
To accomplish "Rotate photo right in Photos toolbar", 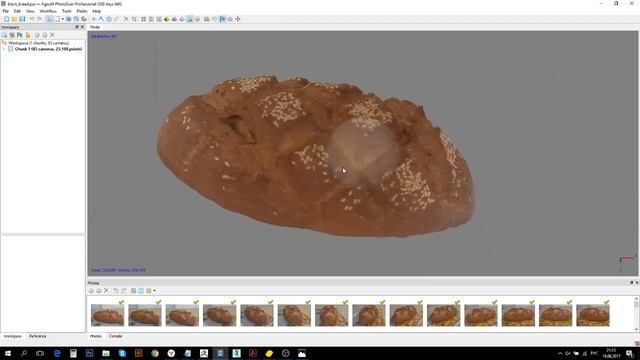I will tap(124, 291).
